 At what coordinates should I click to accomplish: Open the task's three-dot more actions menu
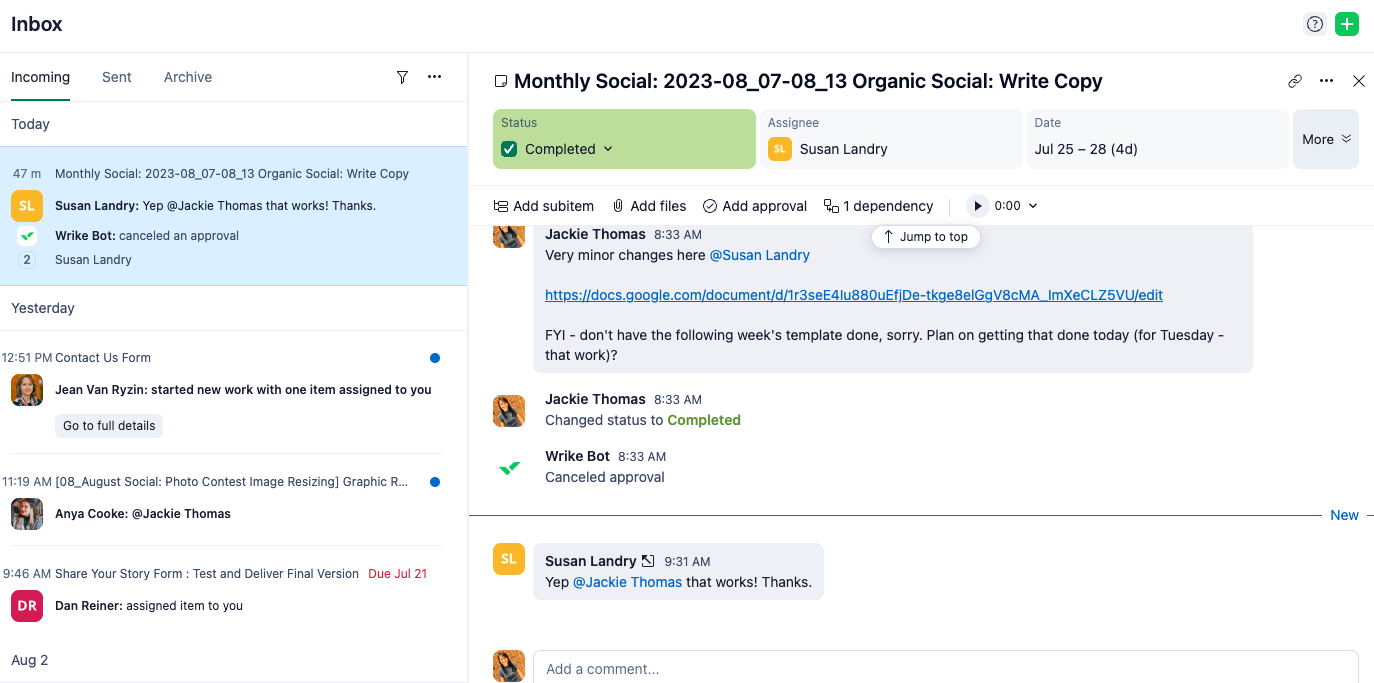1326,81
